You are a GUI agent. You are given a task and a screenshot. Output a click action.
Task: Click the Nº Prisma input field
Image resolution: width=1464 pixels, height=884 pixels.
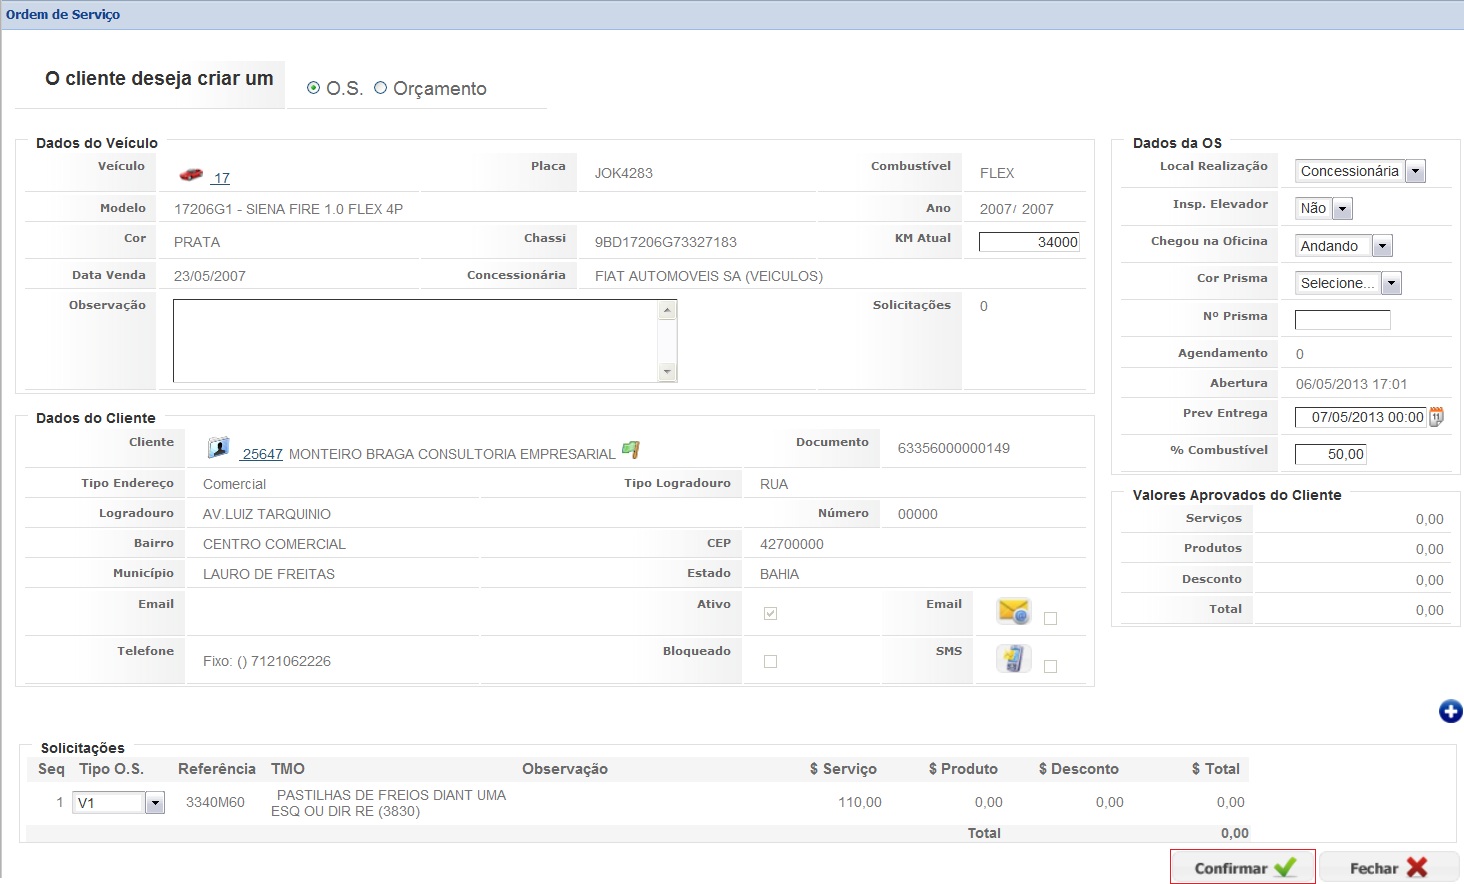(1342, 320)
